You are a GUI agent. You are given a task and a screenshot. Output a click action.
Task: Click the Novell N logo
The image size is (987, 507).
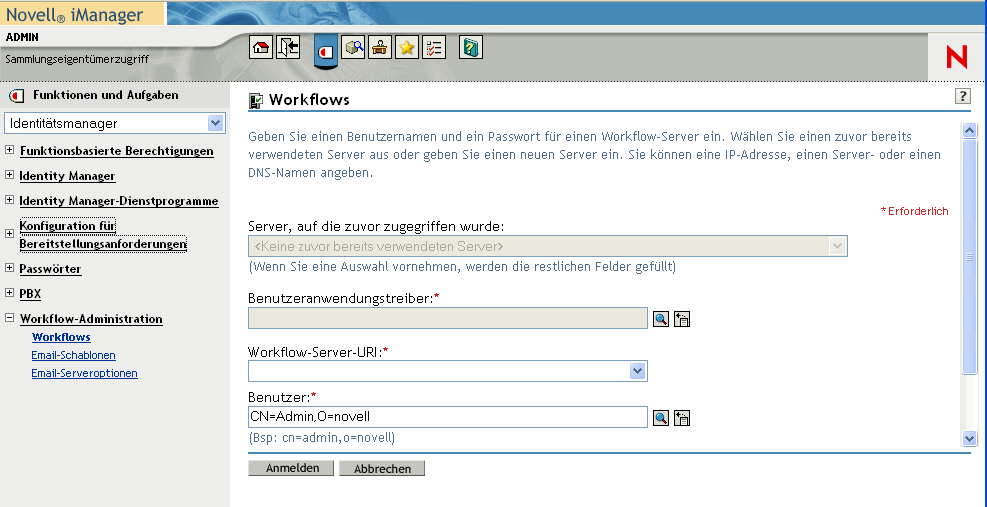957,57
